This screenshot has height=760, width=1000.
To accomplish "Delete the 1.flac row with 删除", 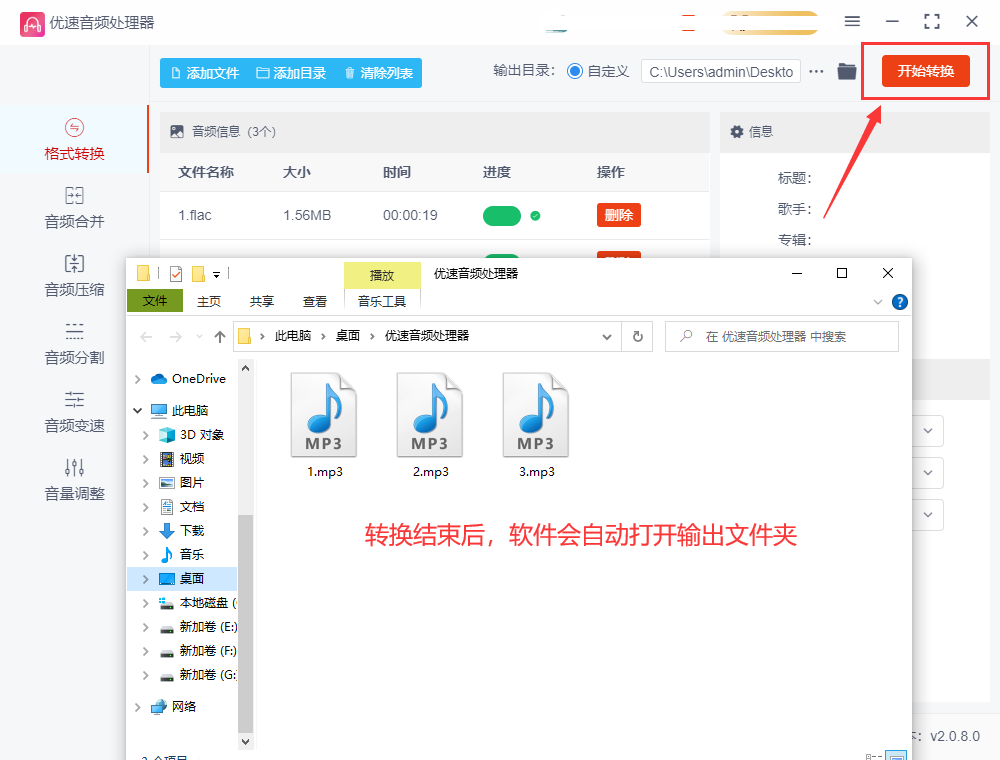I will (619, 215).
